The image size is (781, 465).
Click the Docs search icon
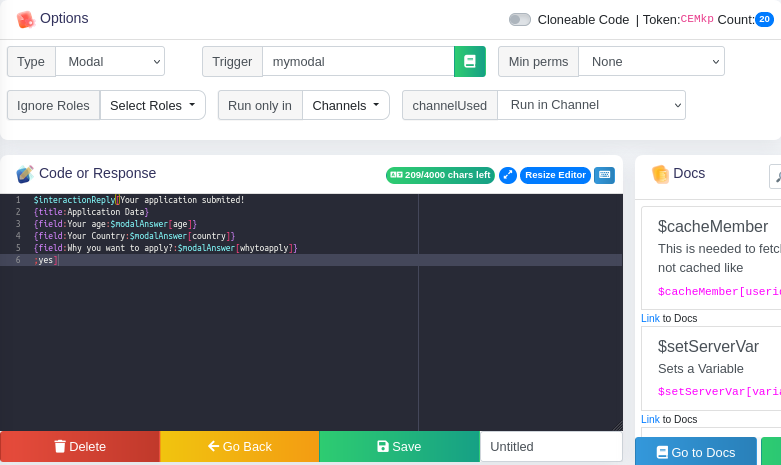click(x=776, y=176)
